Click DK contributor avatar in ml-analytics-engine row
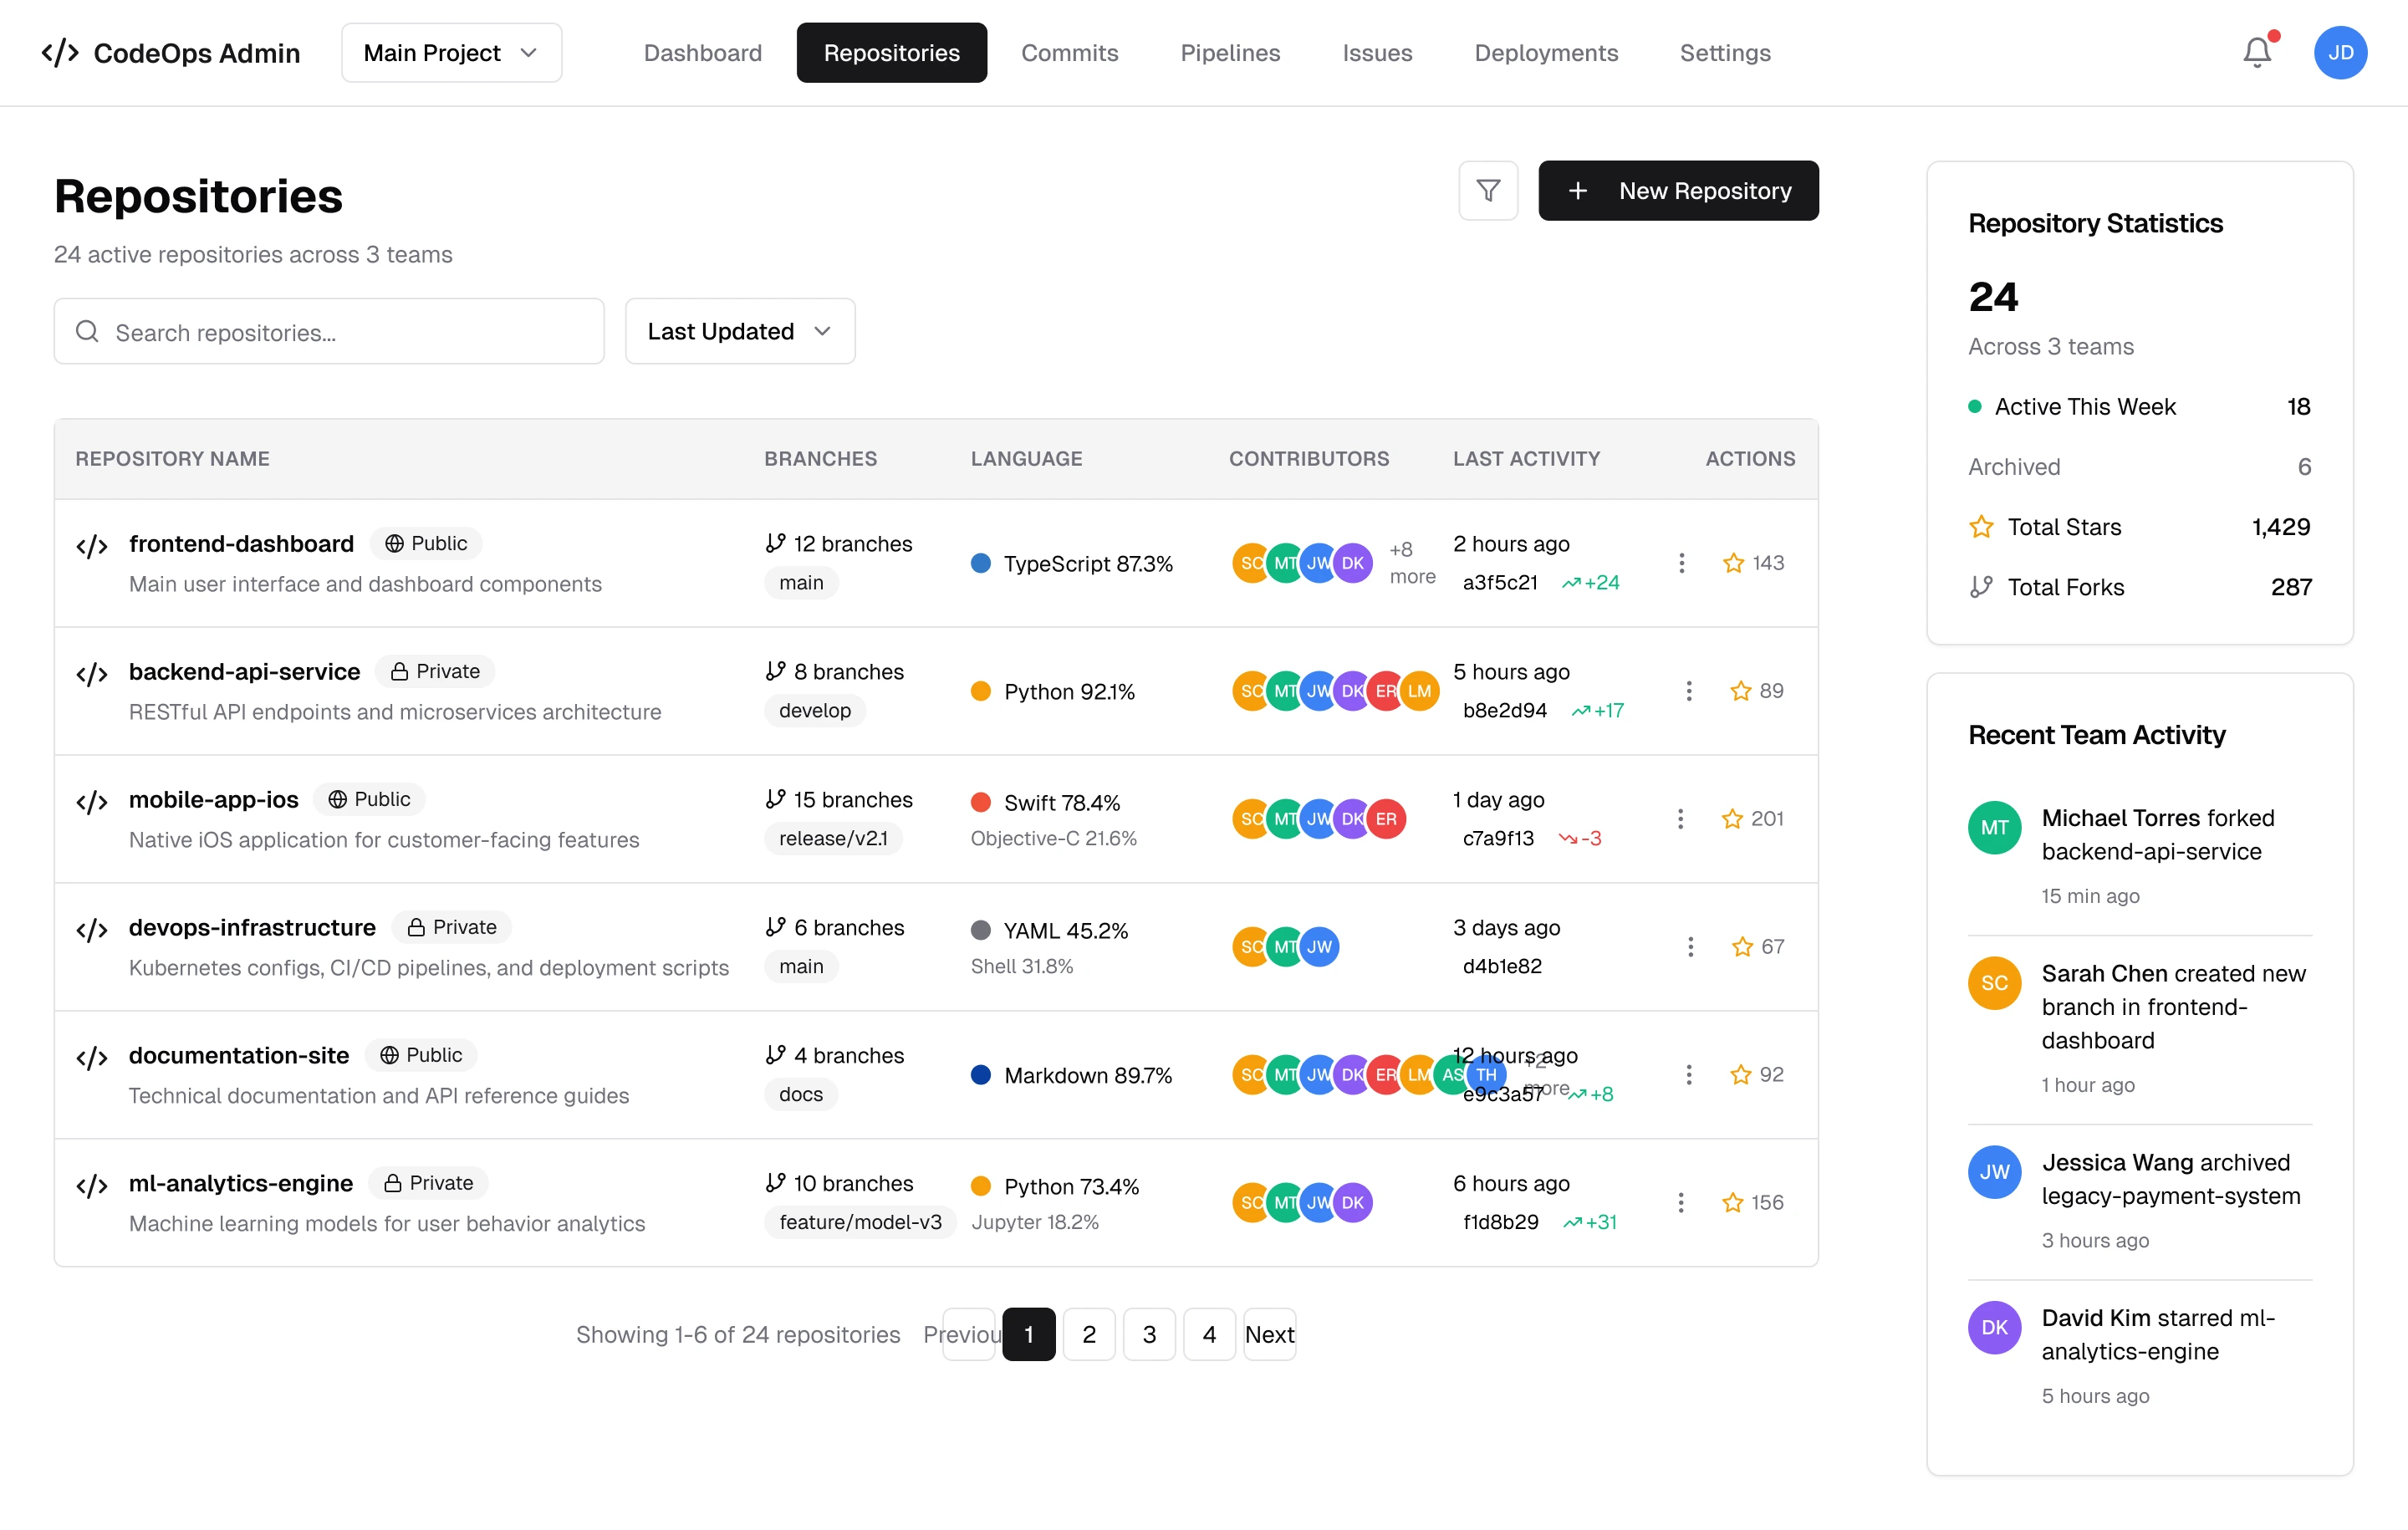 pyautogui.click(x=1352, y=1202)
